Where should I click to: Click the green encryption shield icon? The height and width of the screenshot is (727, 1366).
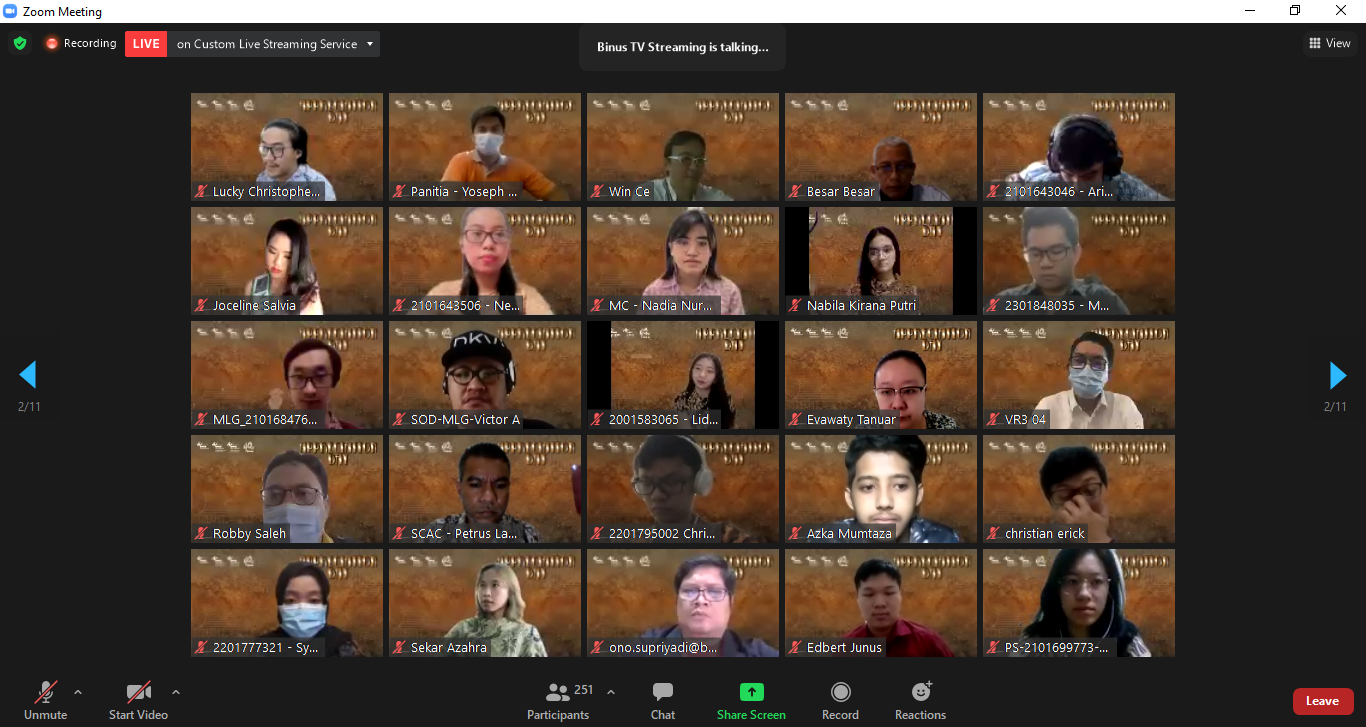20,44
